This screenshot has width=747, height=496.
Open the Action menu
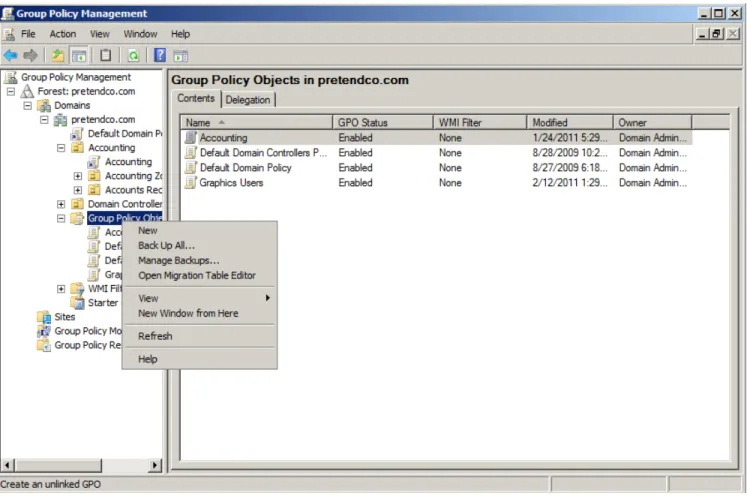tap(63, 34)
